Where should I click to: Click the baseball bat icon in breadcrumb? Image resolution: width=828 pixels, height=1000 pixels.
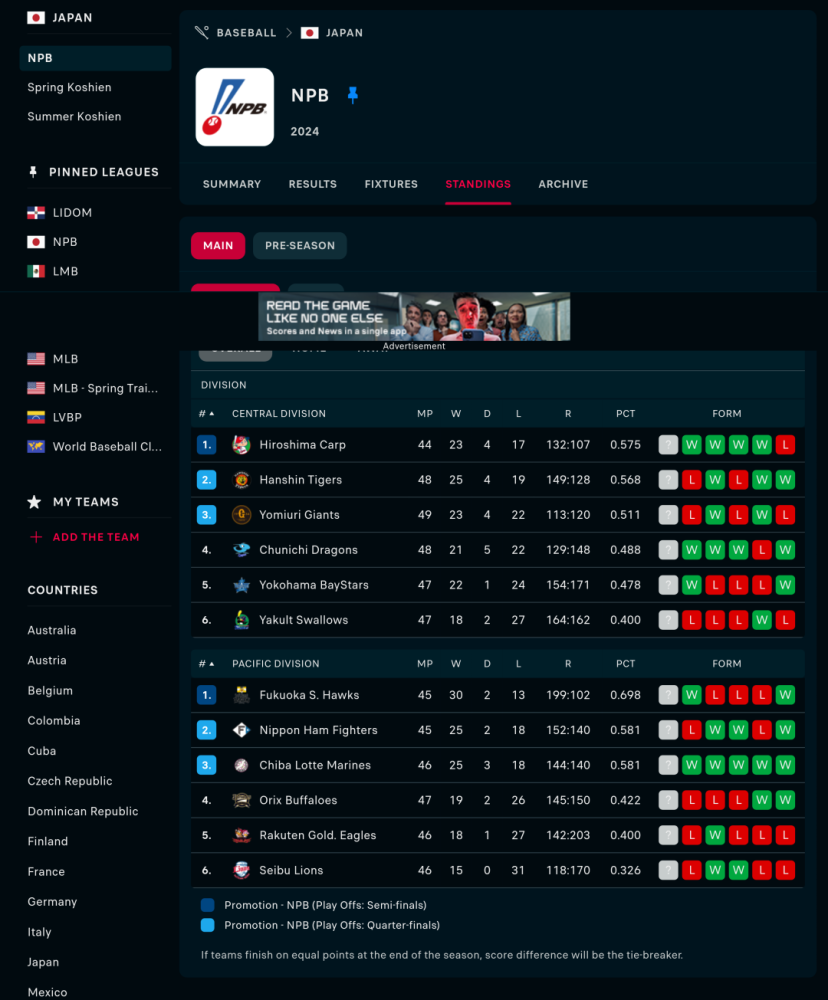(x=202, y=33)
